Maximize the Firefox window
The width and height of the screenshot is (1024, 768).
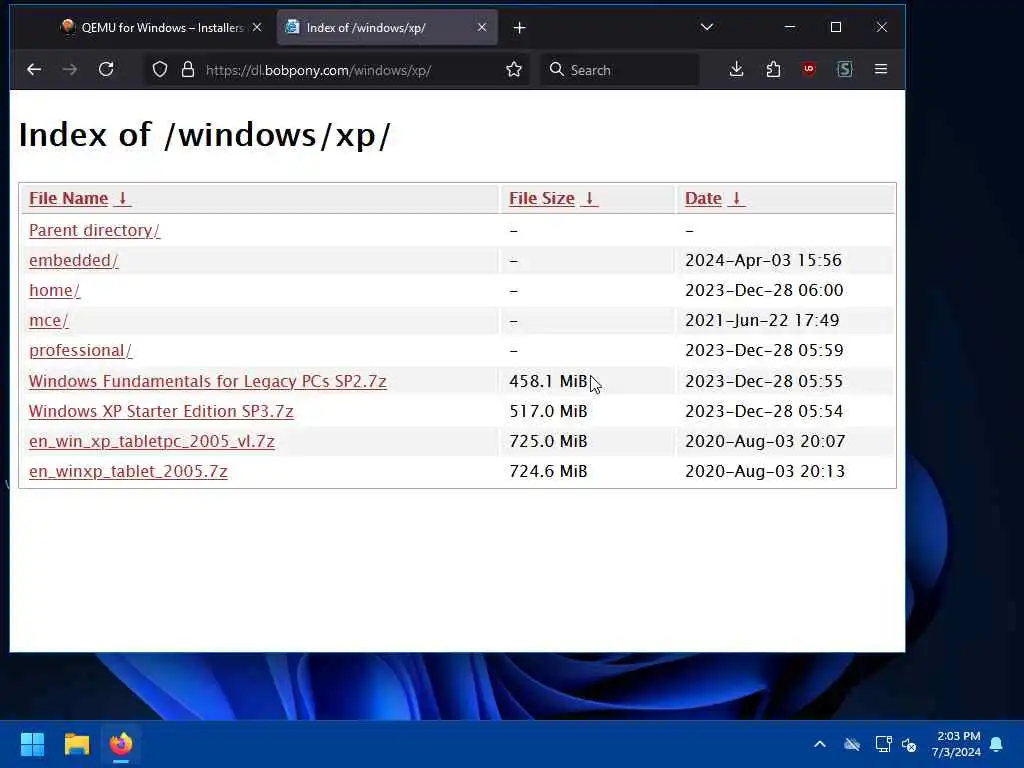pyautogui.click(x=836, y=27)
